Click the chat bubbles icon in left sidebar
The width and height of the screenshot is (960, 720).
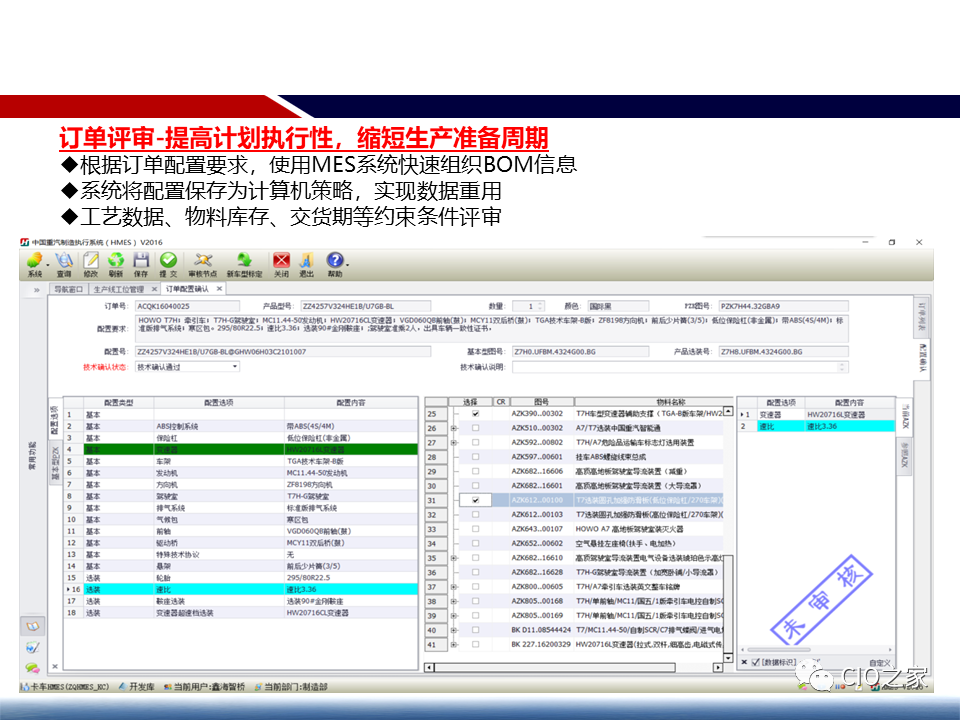point(32,667)
